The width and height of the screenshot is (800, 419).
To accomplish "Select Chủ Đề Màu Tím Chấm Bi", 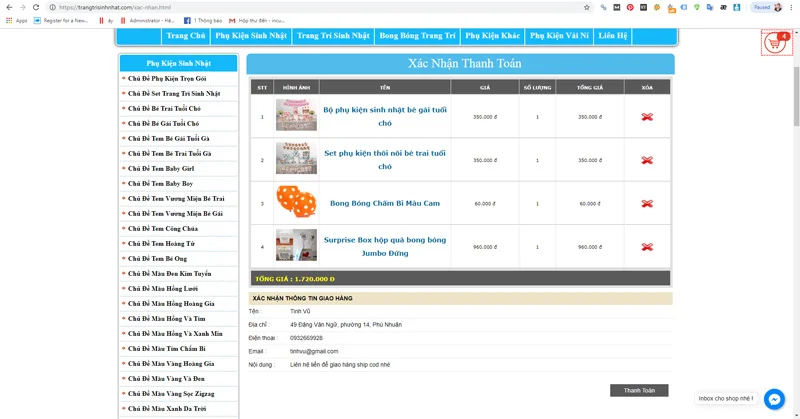I will 166,349.
